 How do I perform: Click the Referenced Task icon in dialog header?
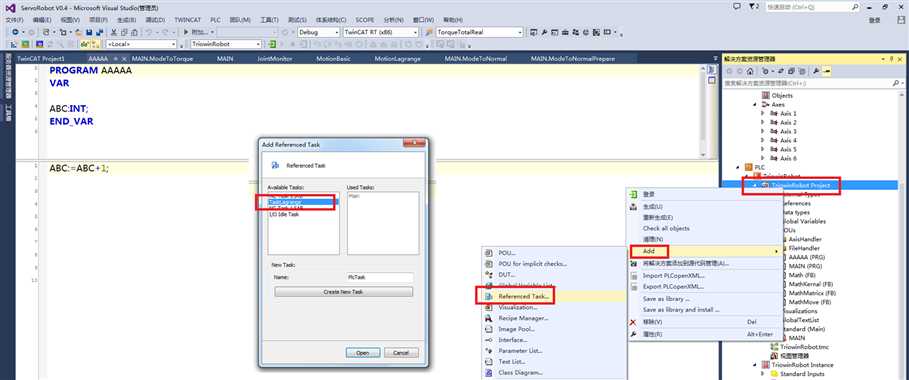[x=275, y=165]
